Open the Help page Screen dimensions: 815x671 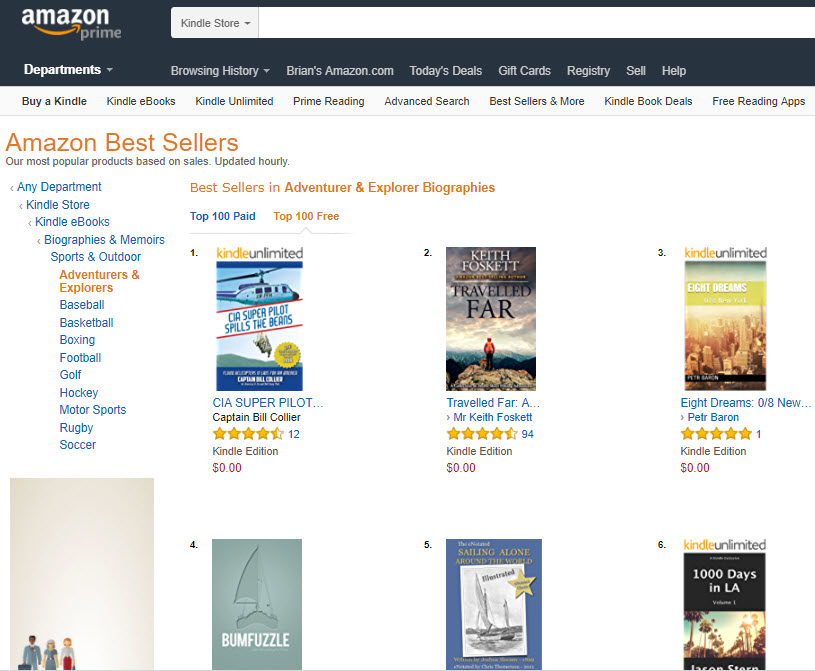674,71
